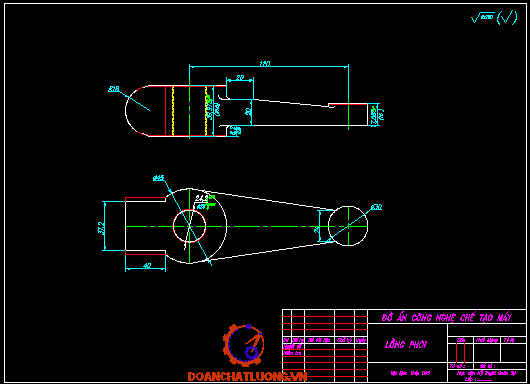
Task: Select the orange gear logo
Action: 244,345
